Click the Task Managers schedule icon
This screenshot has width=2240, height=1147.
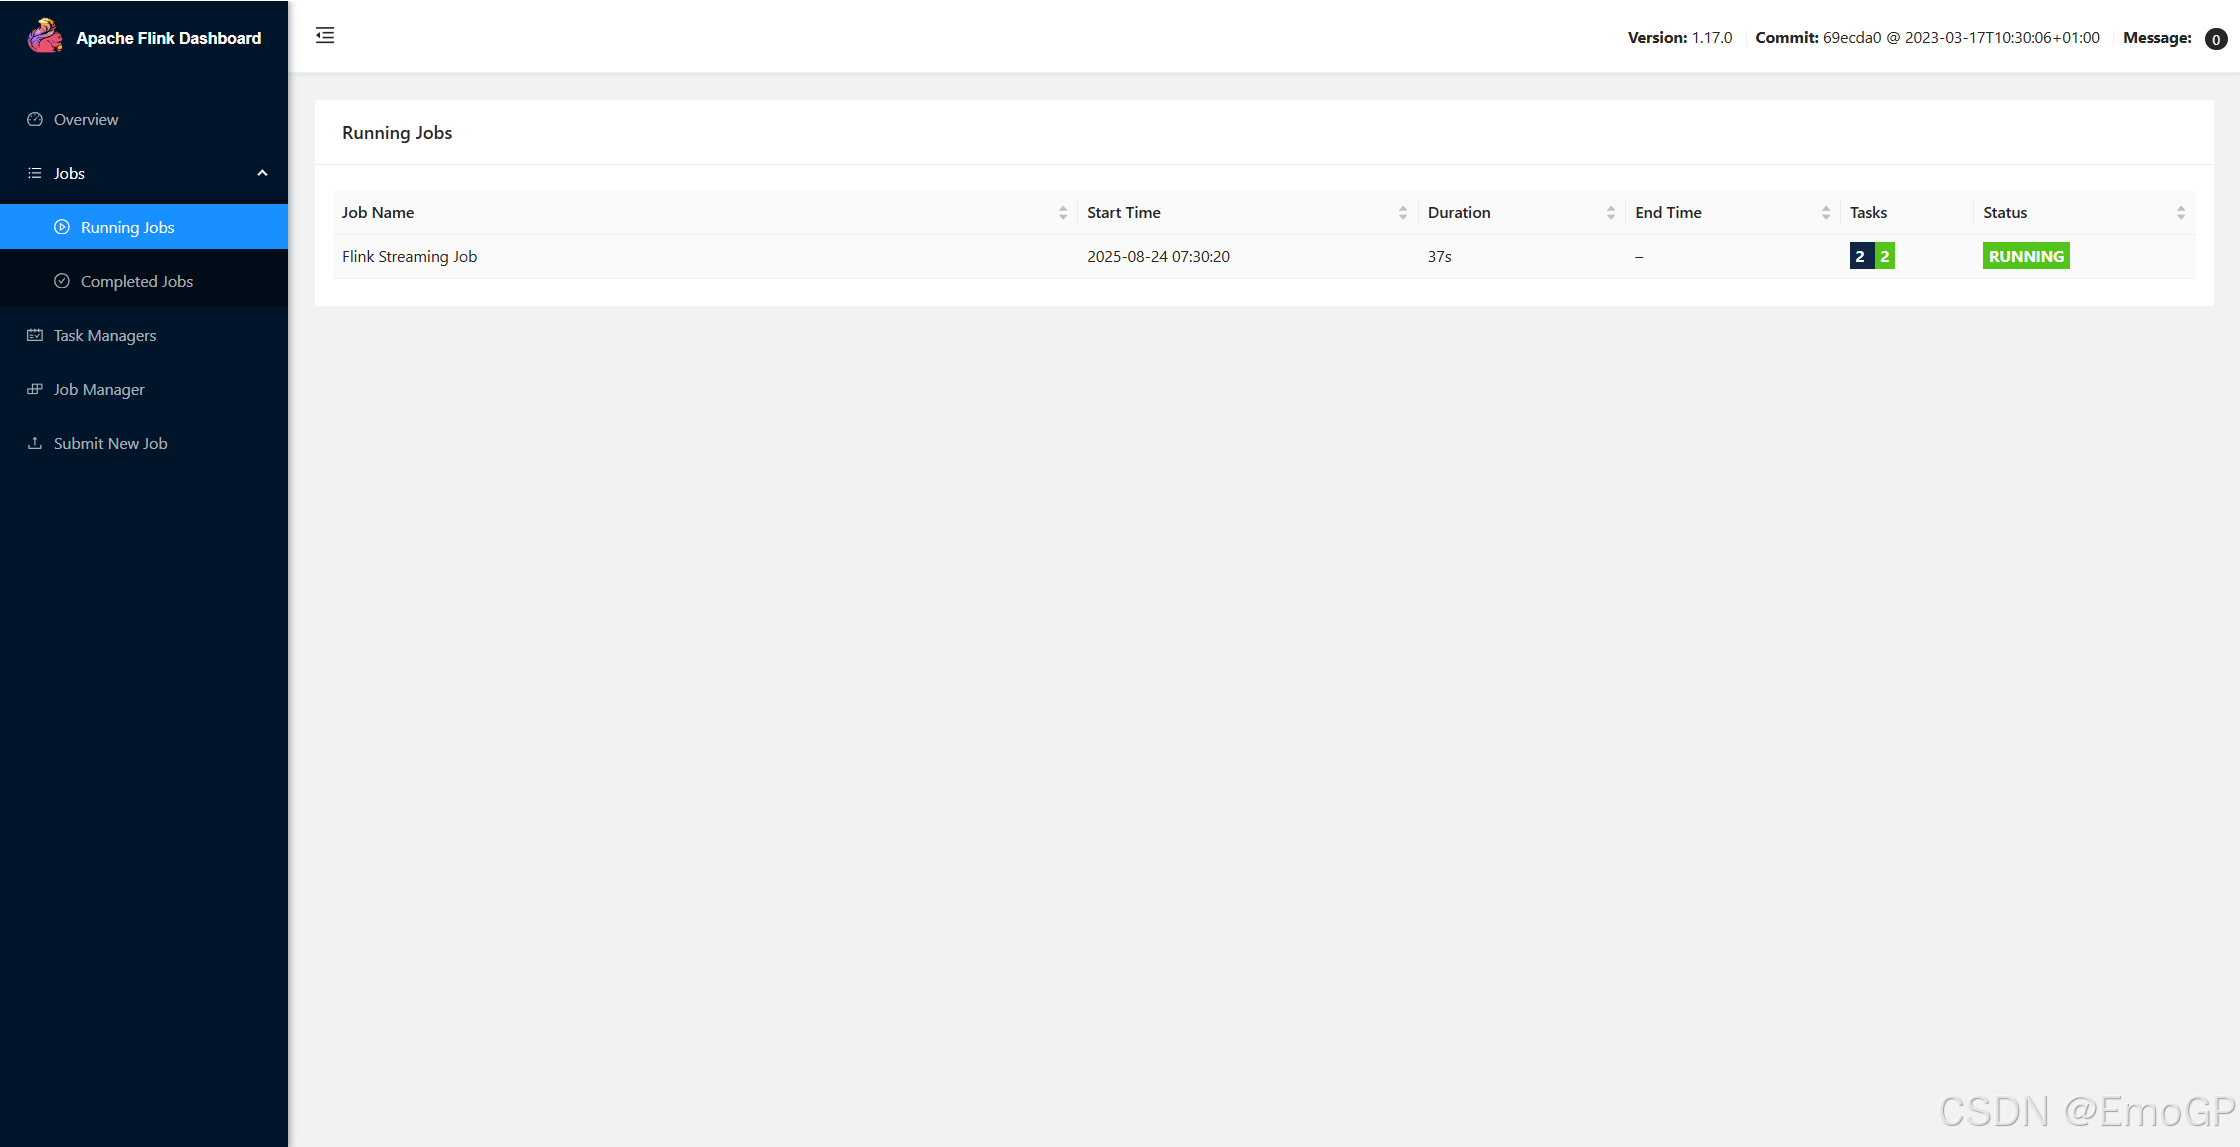35,335
